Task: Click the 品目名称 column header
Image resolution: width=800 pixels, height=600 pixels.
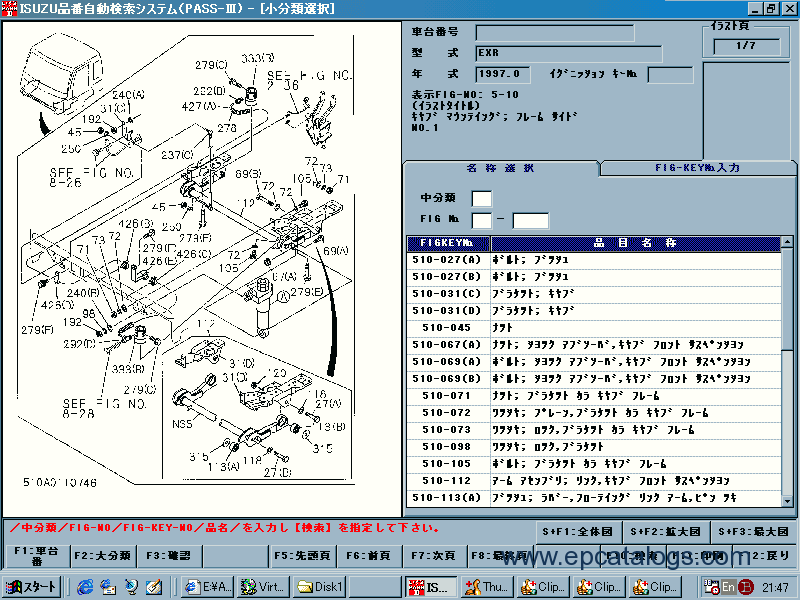Action: pos(636,243)
